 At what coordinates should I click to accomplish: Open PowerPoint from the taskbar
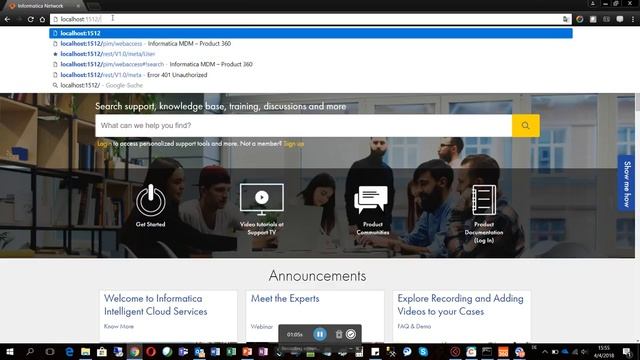(247, 351)
